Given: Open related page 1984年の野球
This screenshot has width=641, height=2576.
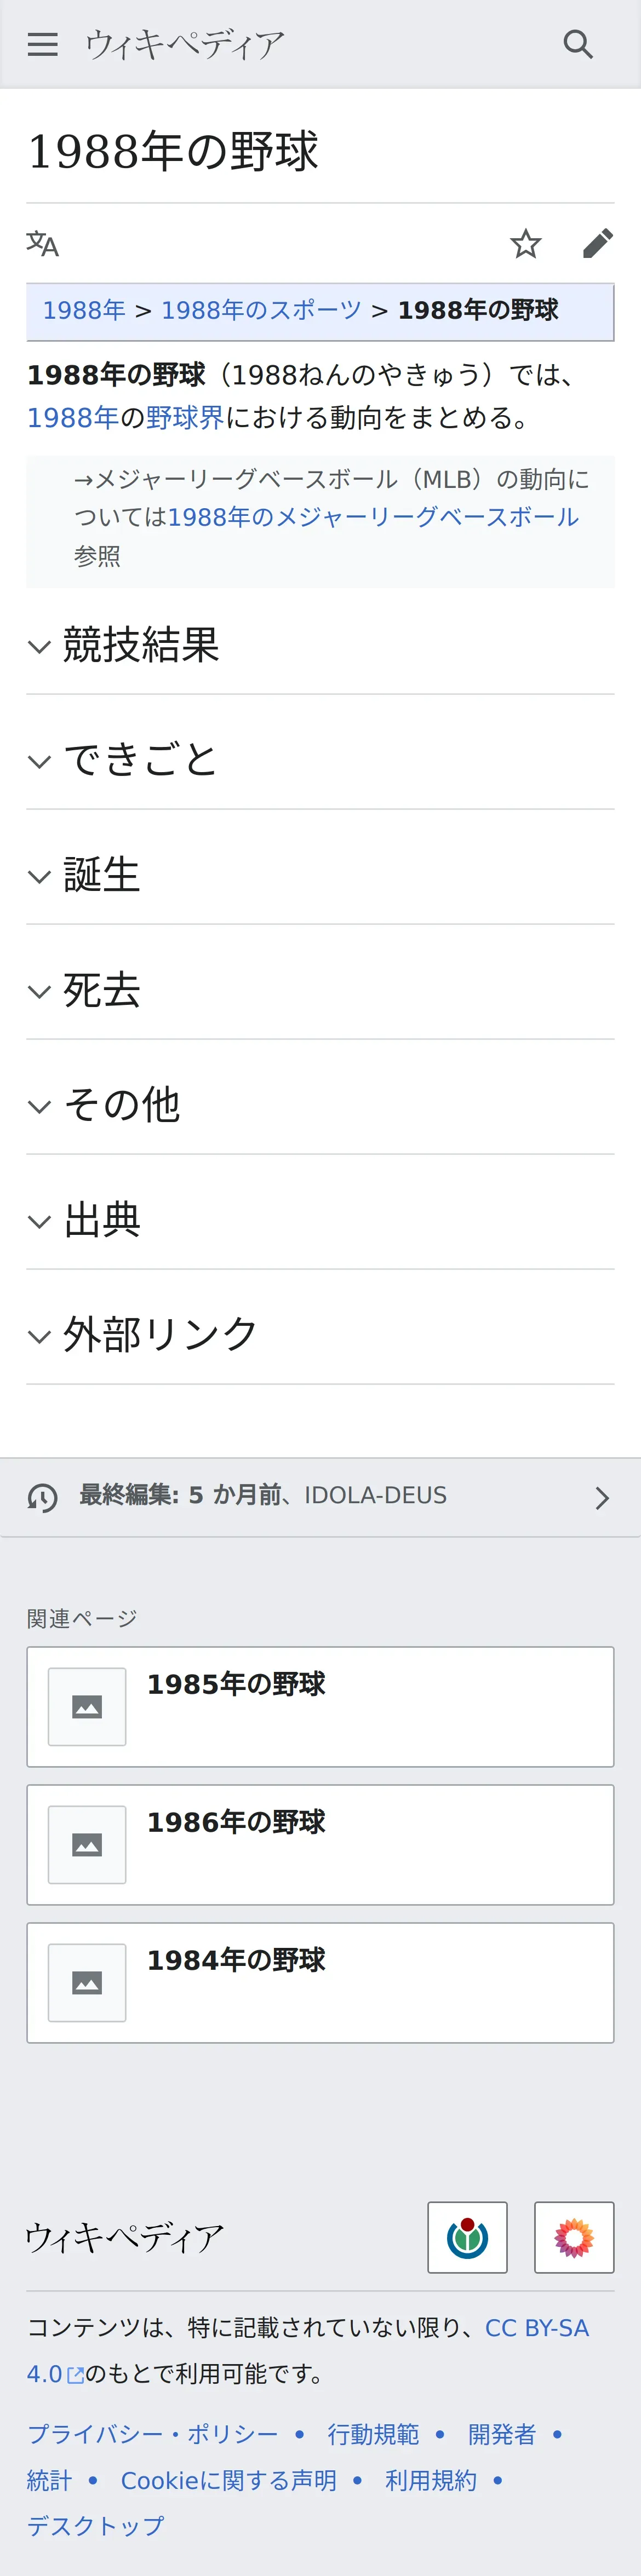Looking at the screenshot, I should click(320, 1982).
